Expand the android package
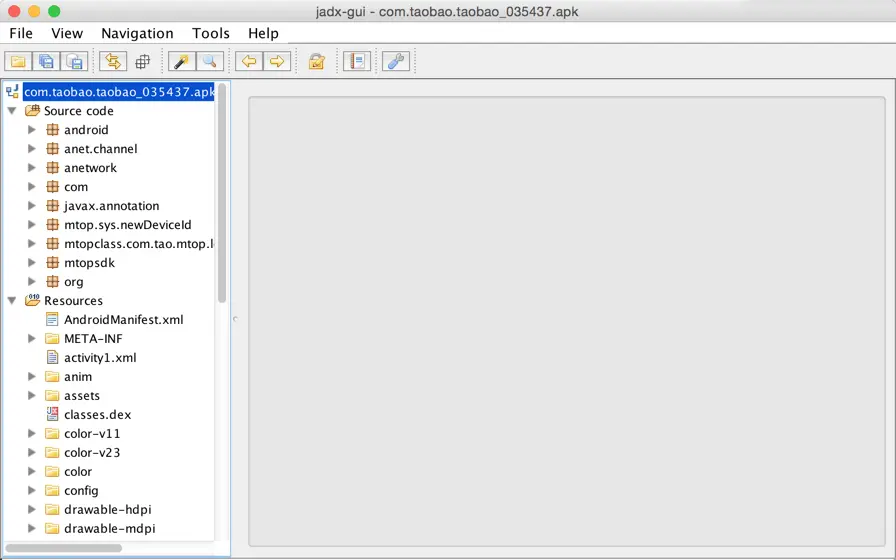 tap(32, 130)
